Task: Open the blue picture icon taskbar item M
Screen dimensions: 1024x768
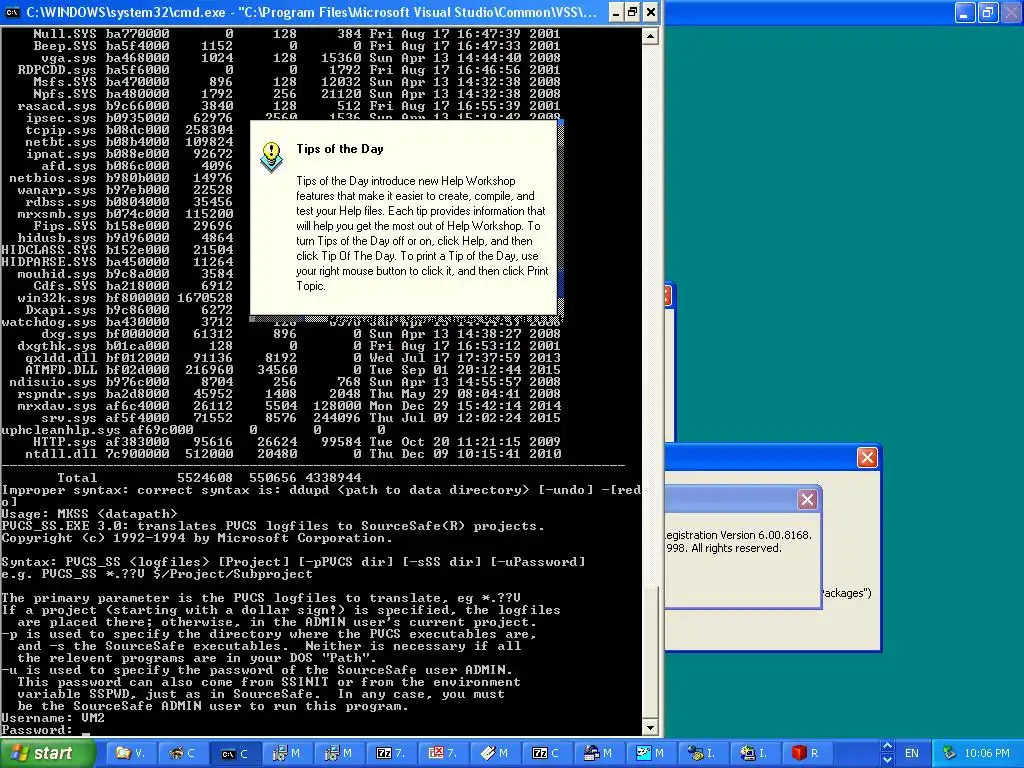Action: point(652,753)
